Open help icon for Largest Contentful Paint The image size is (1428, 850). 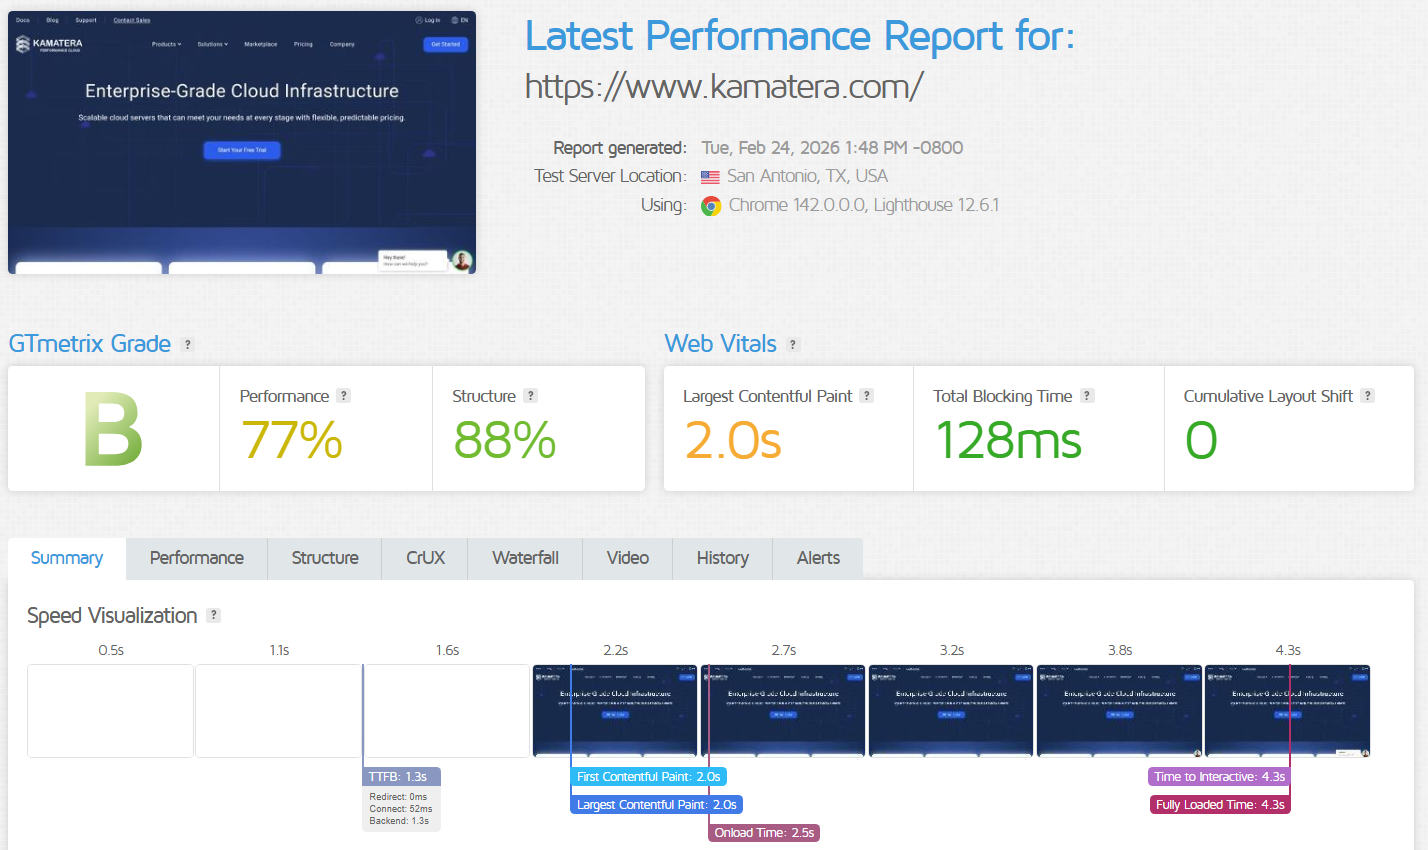coord(867,395)
